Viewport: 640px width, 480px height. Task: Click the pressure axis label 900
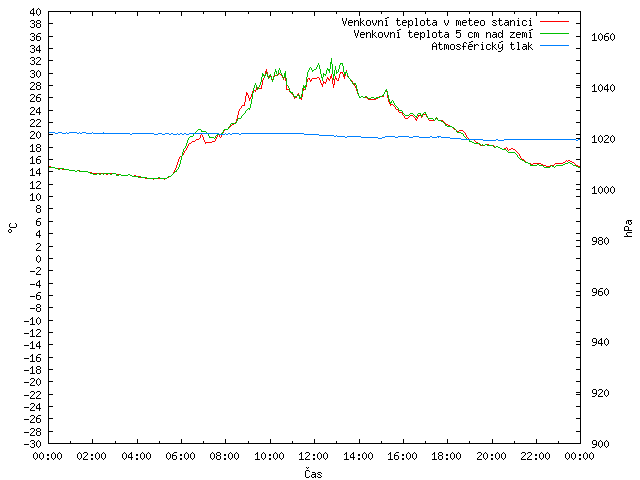[x=600, y=444]
